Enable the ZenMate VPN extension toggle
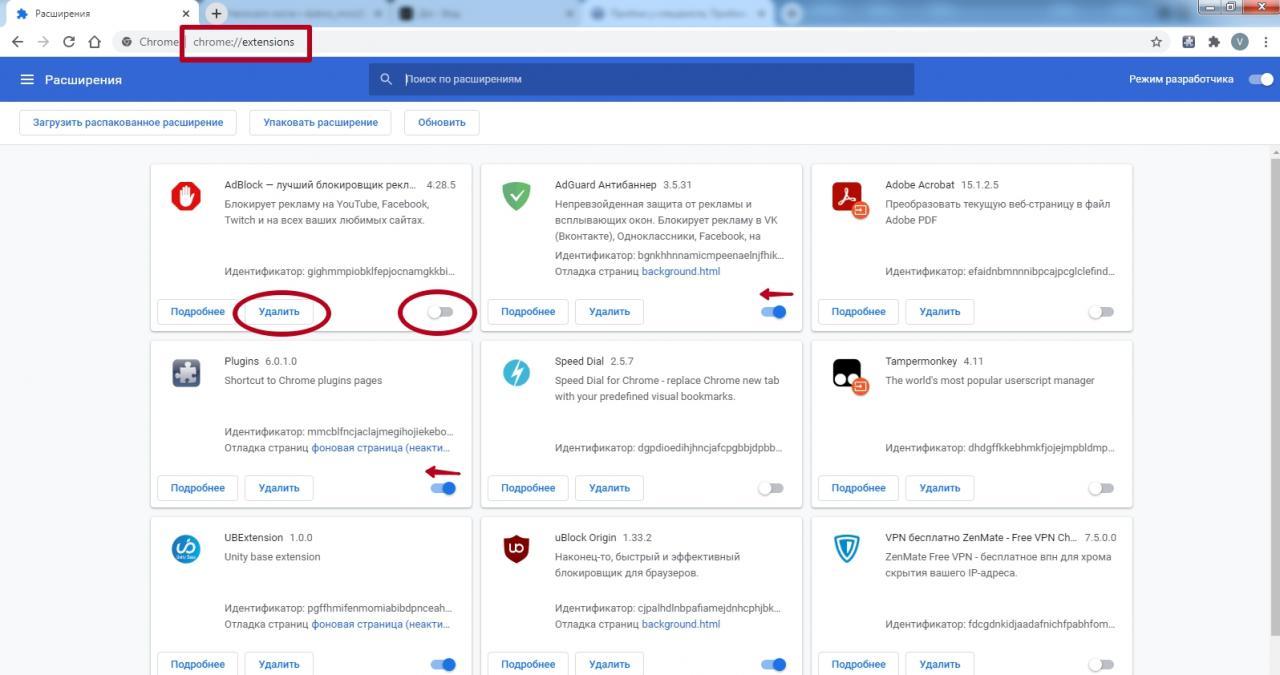 tap(1101, 664)
